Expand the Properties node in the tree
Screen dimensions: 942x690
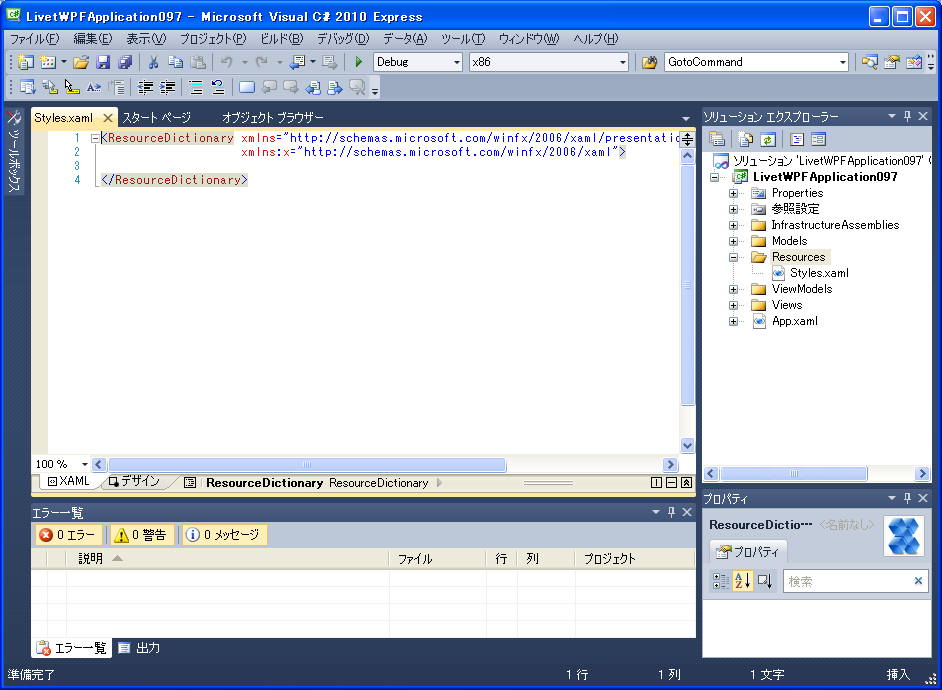[733, 193]
